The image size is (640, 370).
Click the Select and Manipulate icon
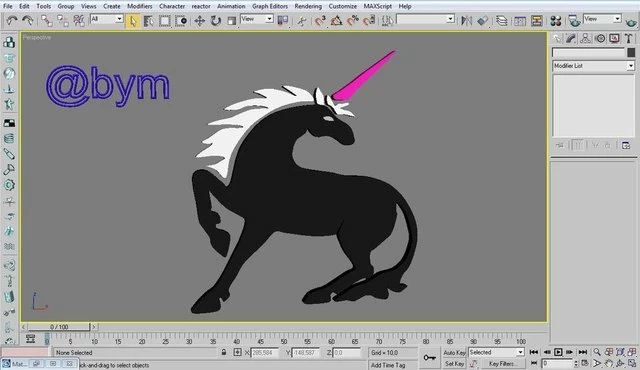302,20
